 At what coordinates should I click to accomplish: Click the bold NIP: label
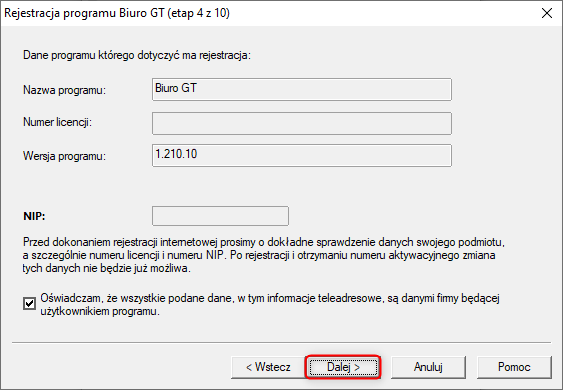pos(34,216)
